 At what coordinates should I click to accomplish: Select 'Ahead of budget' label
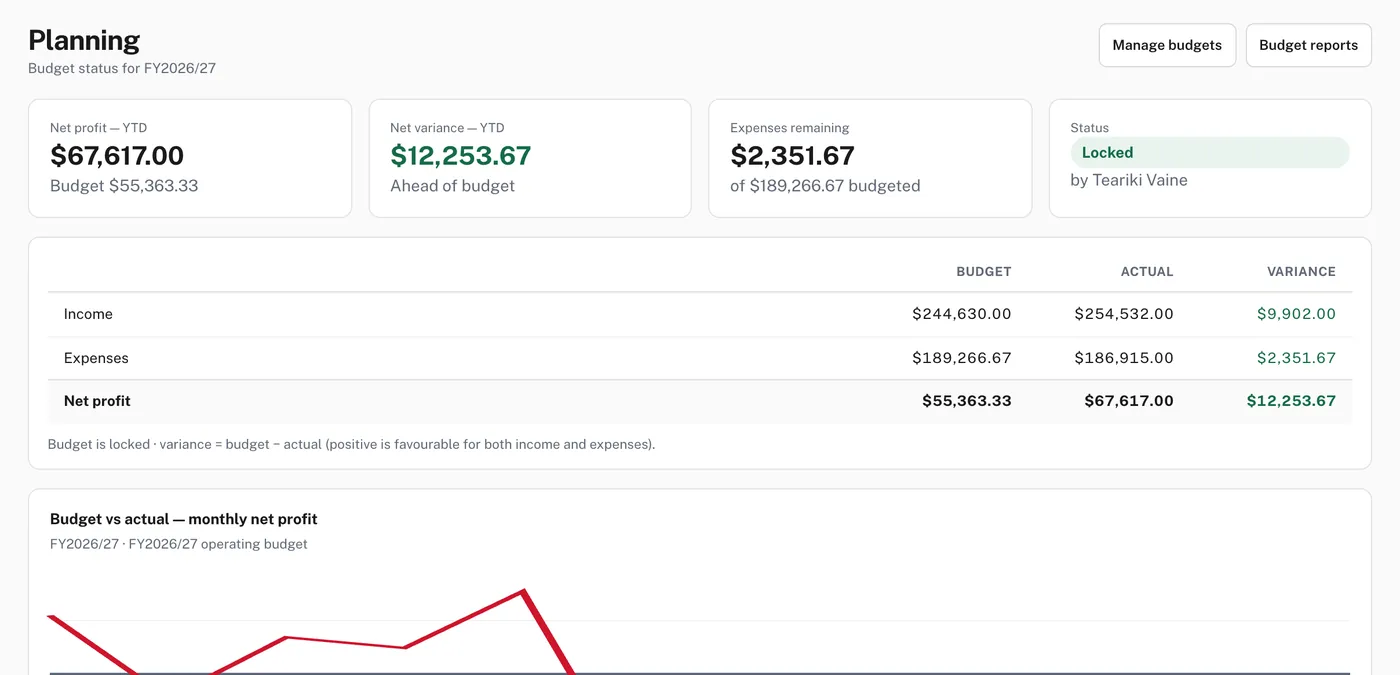tap(452, 186)
